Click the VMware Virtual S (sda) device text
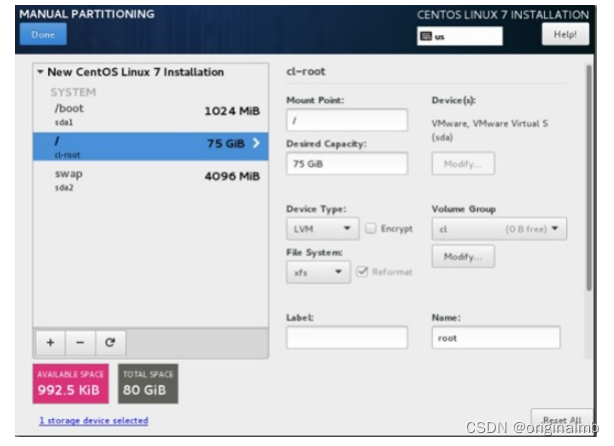Image resolution: width=614 pixels, height=446 pixels. click(x=489, y=130)
